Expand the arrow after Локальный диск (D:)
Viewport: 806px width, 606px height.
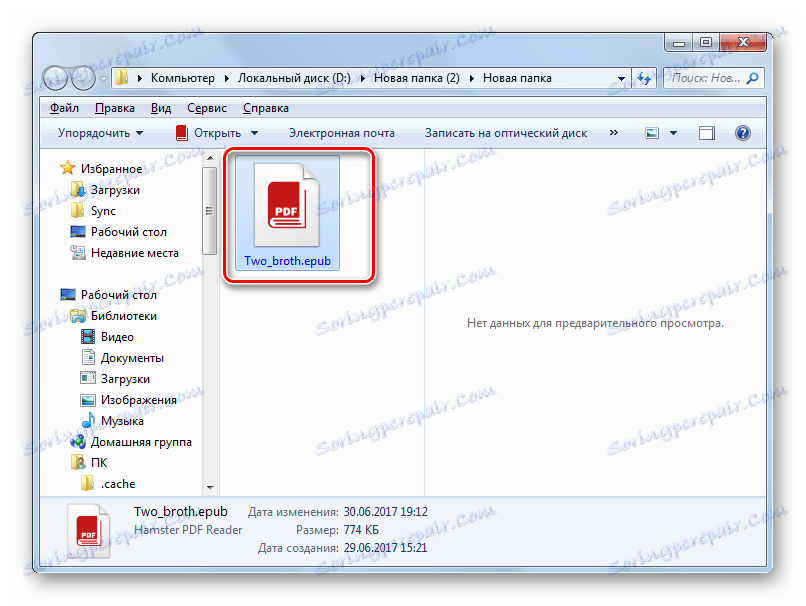(363, 79)
